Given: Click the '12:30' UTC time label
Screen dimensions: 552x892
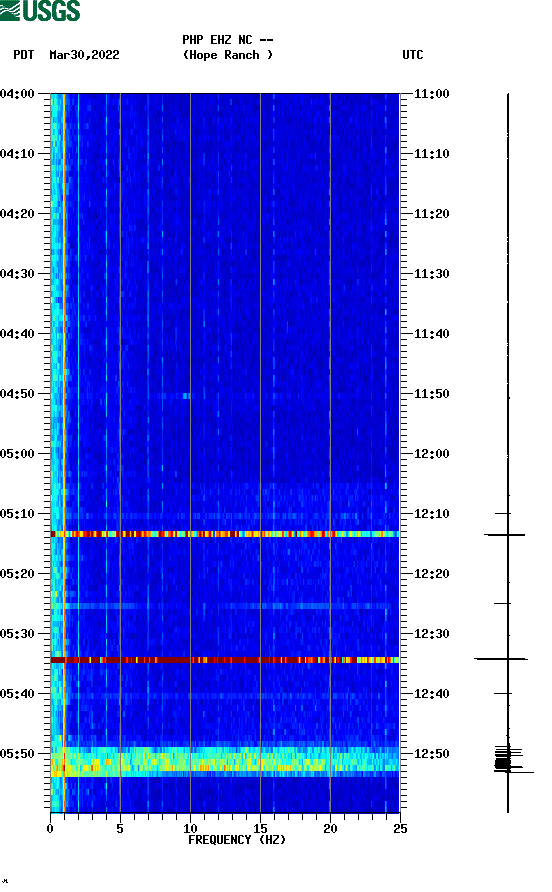Looking at the screenshot, I should (x=431, y=634).
